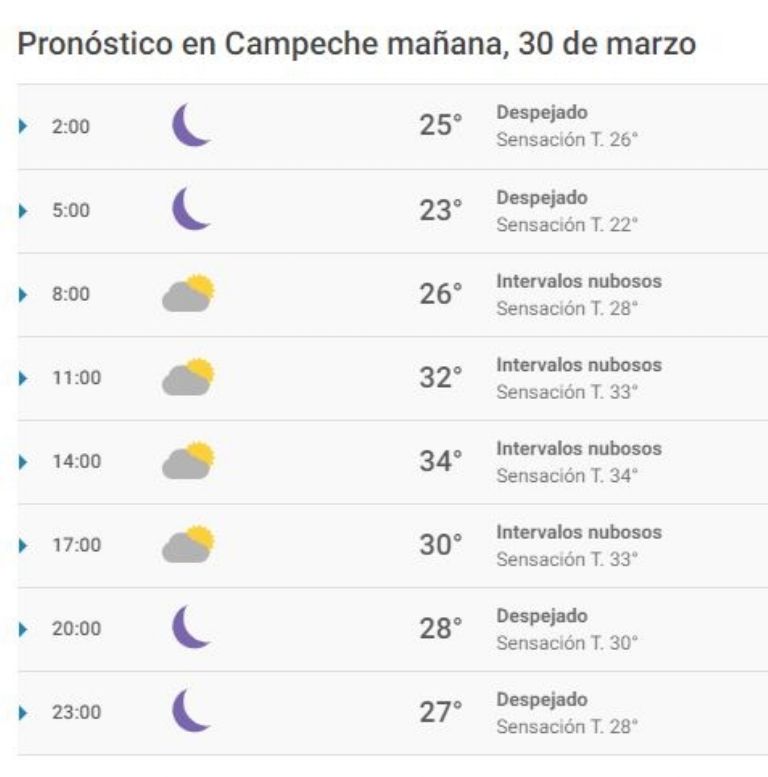Screen dimensions: 768x777
Task: Expand the 17:00 forecast row arrow
Action: (x=23, y=546)
